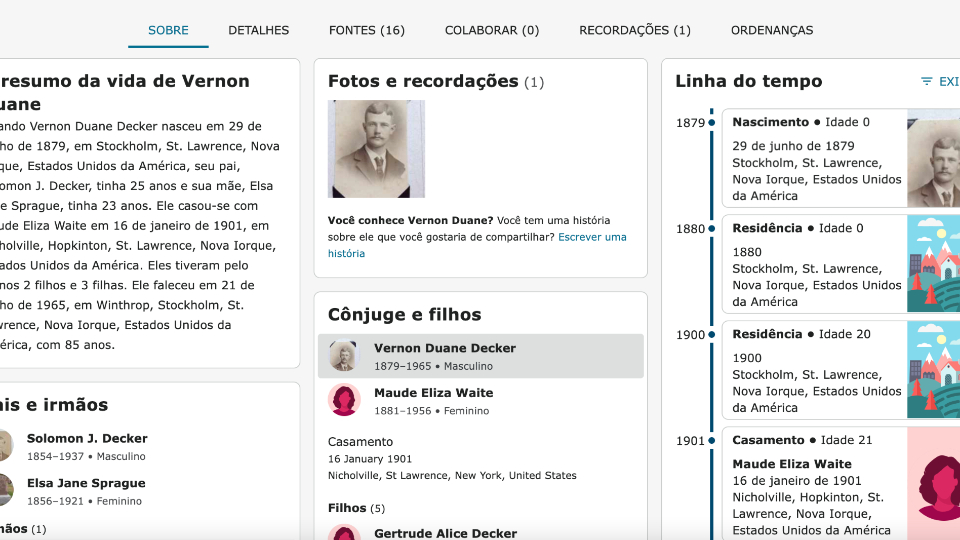Click the Linha do tempo heading

coord(748,81)
